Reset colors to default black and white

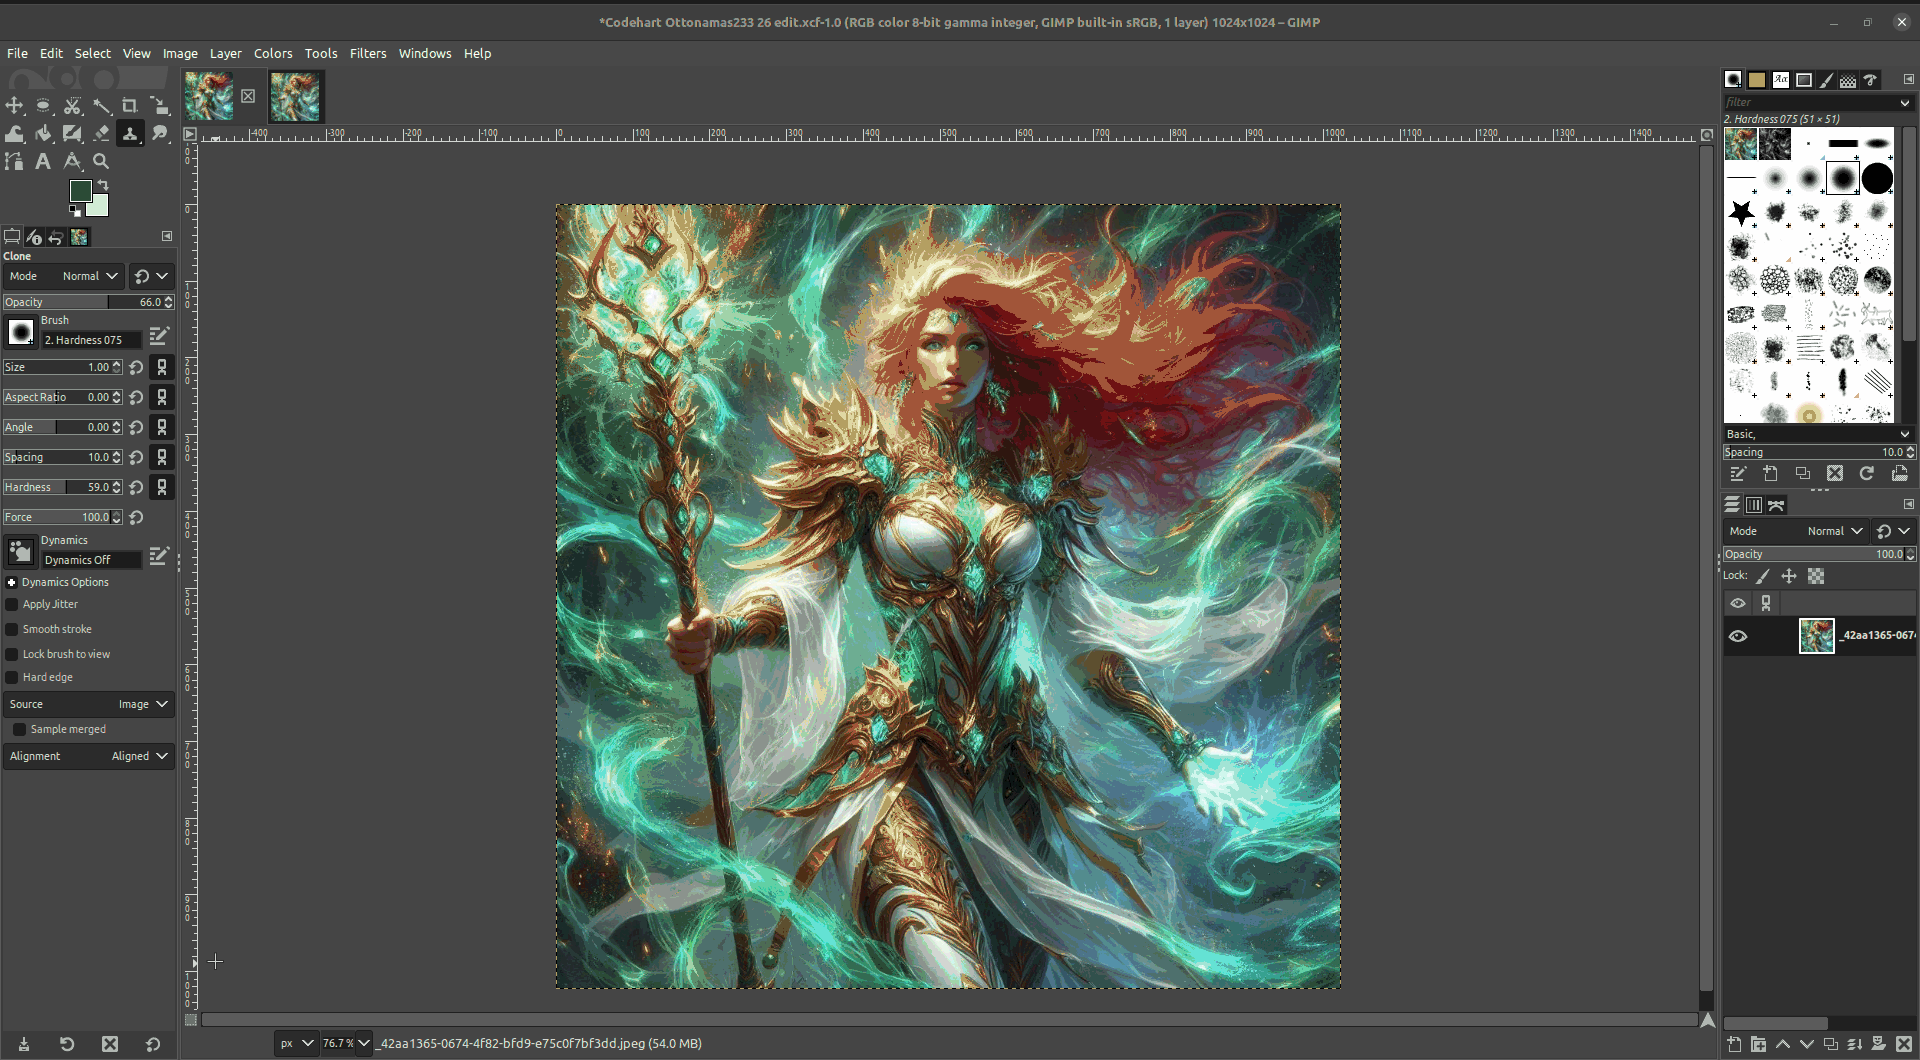[x=75, y=211]
